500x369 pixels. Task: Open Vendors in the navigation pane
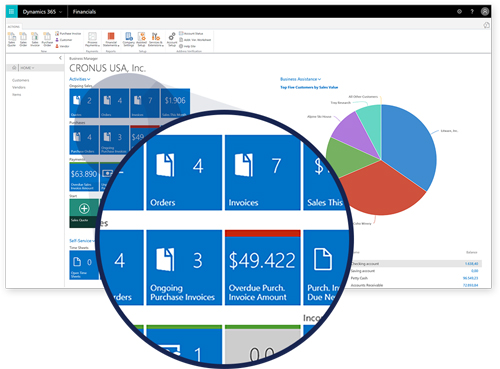(19, 87)
